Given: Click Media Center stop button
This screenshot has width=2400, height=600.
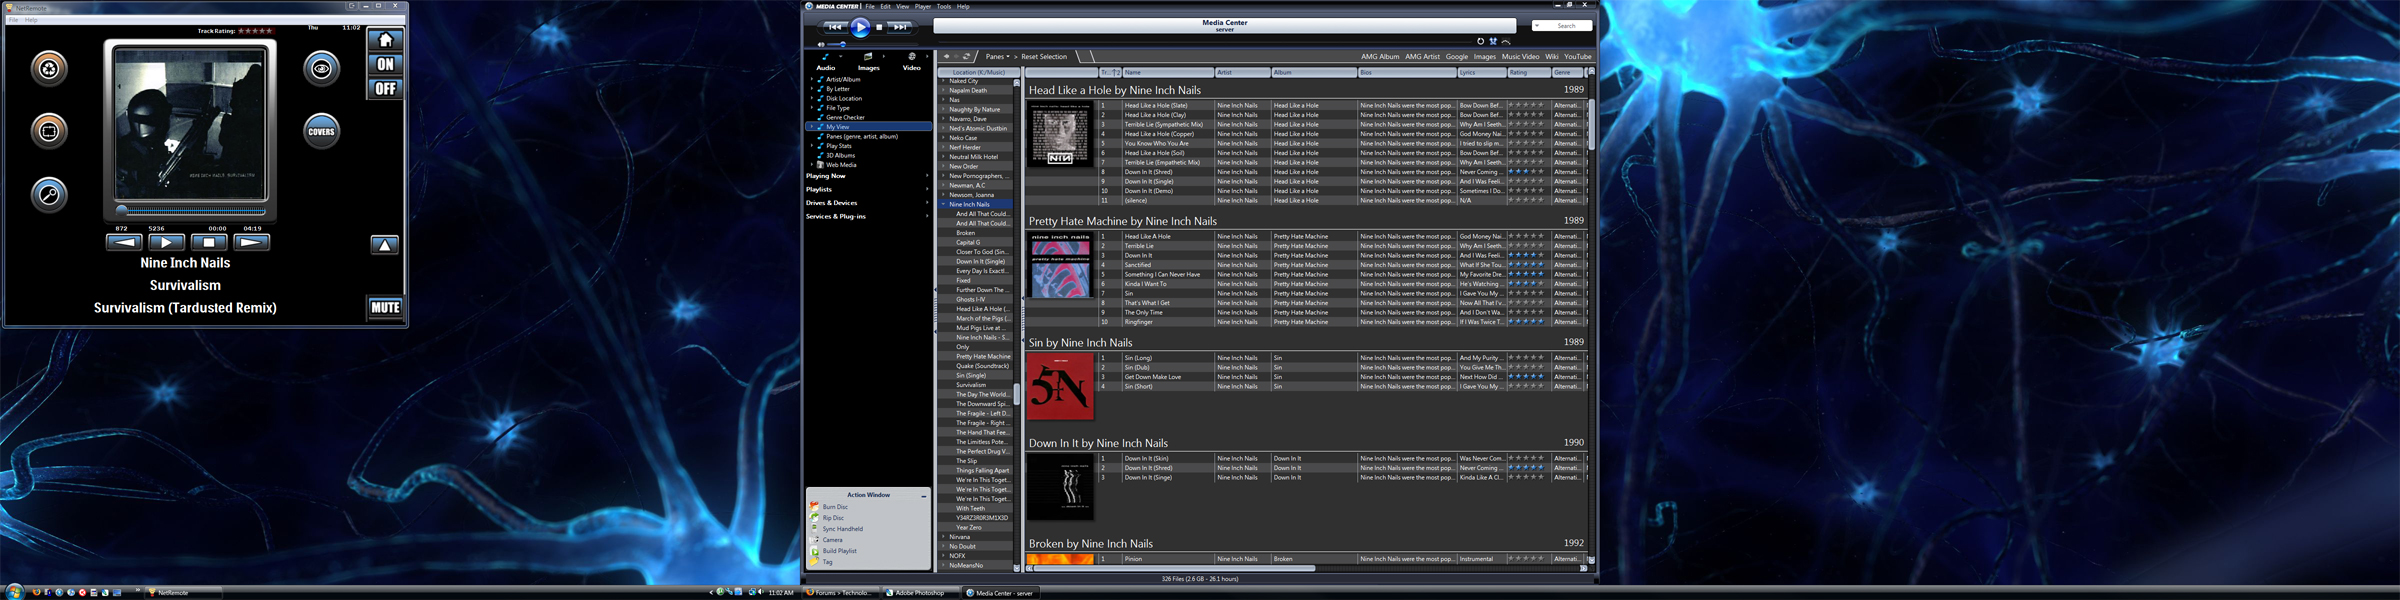Looking at the screenshot, I should 879,27.
